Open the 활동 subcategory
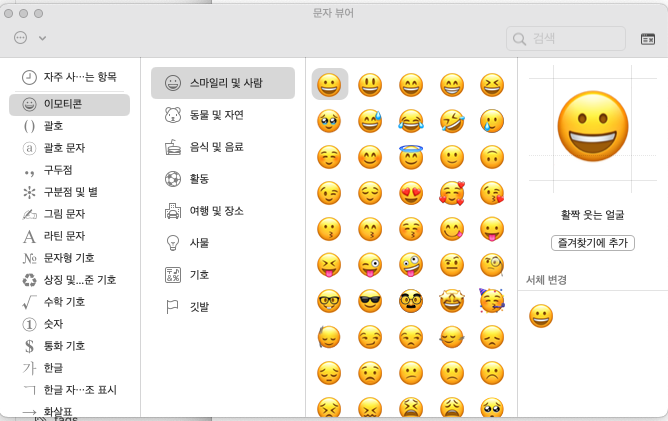668x421 pixels. 223,179
